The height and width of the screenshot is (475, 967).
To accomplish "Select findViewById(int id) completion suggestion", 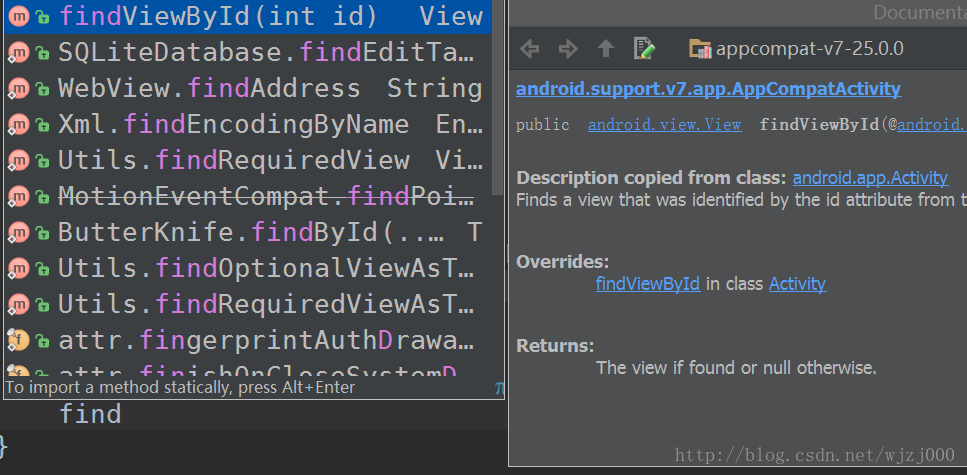I will 248,17.
